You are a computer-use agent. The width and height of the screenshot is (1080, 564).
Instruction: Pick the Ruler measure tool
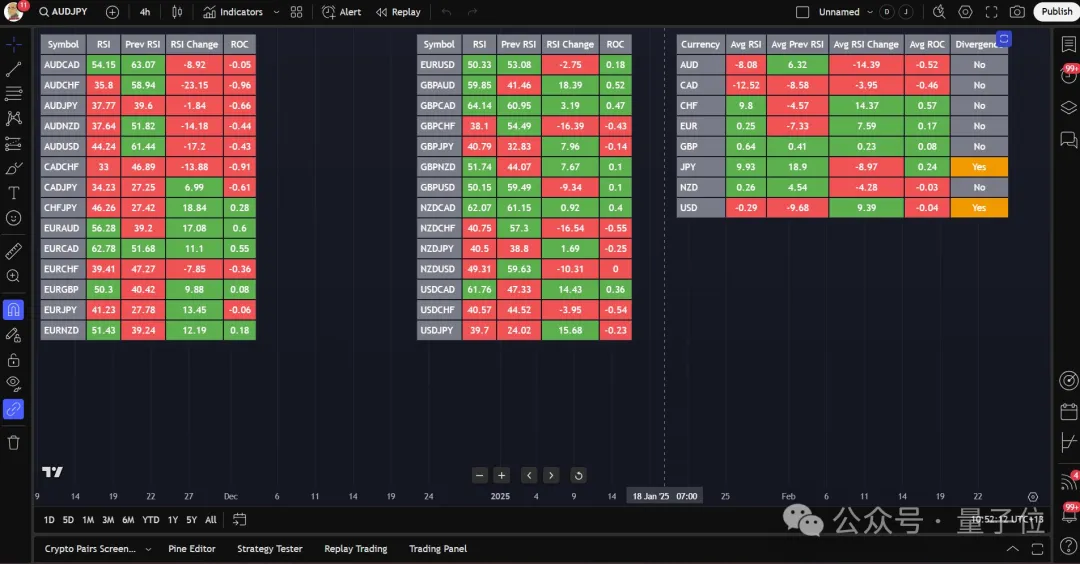coord(14,251)
